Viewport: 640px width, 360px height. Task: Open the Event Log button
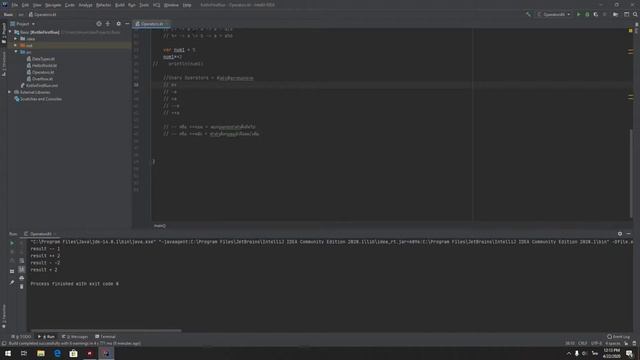(x=618, y=337)
